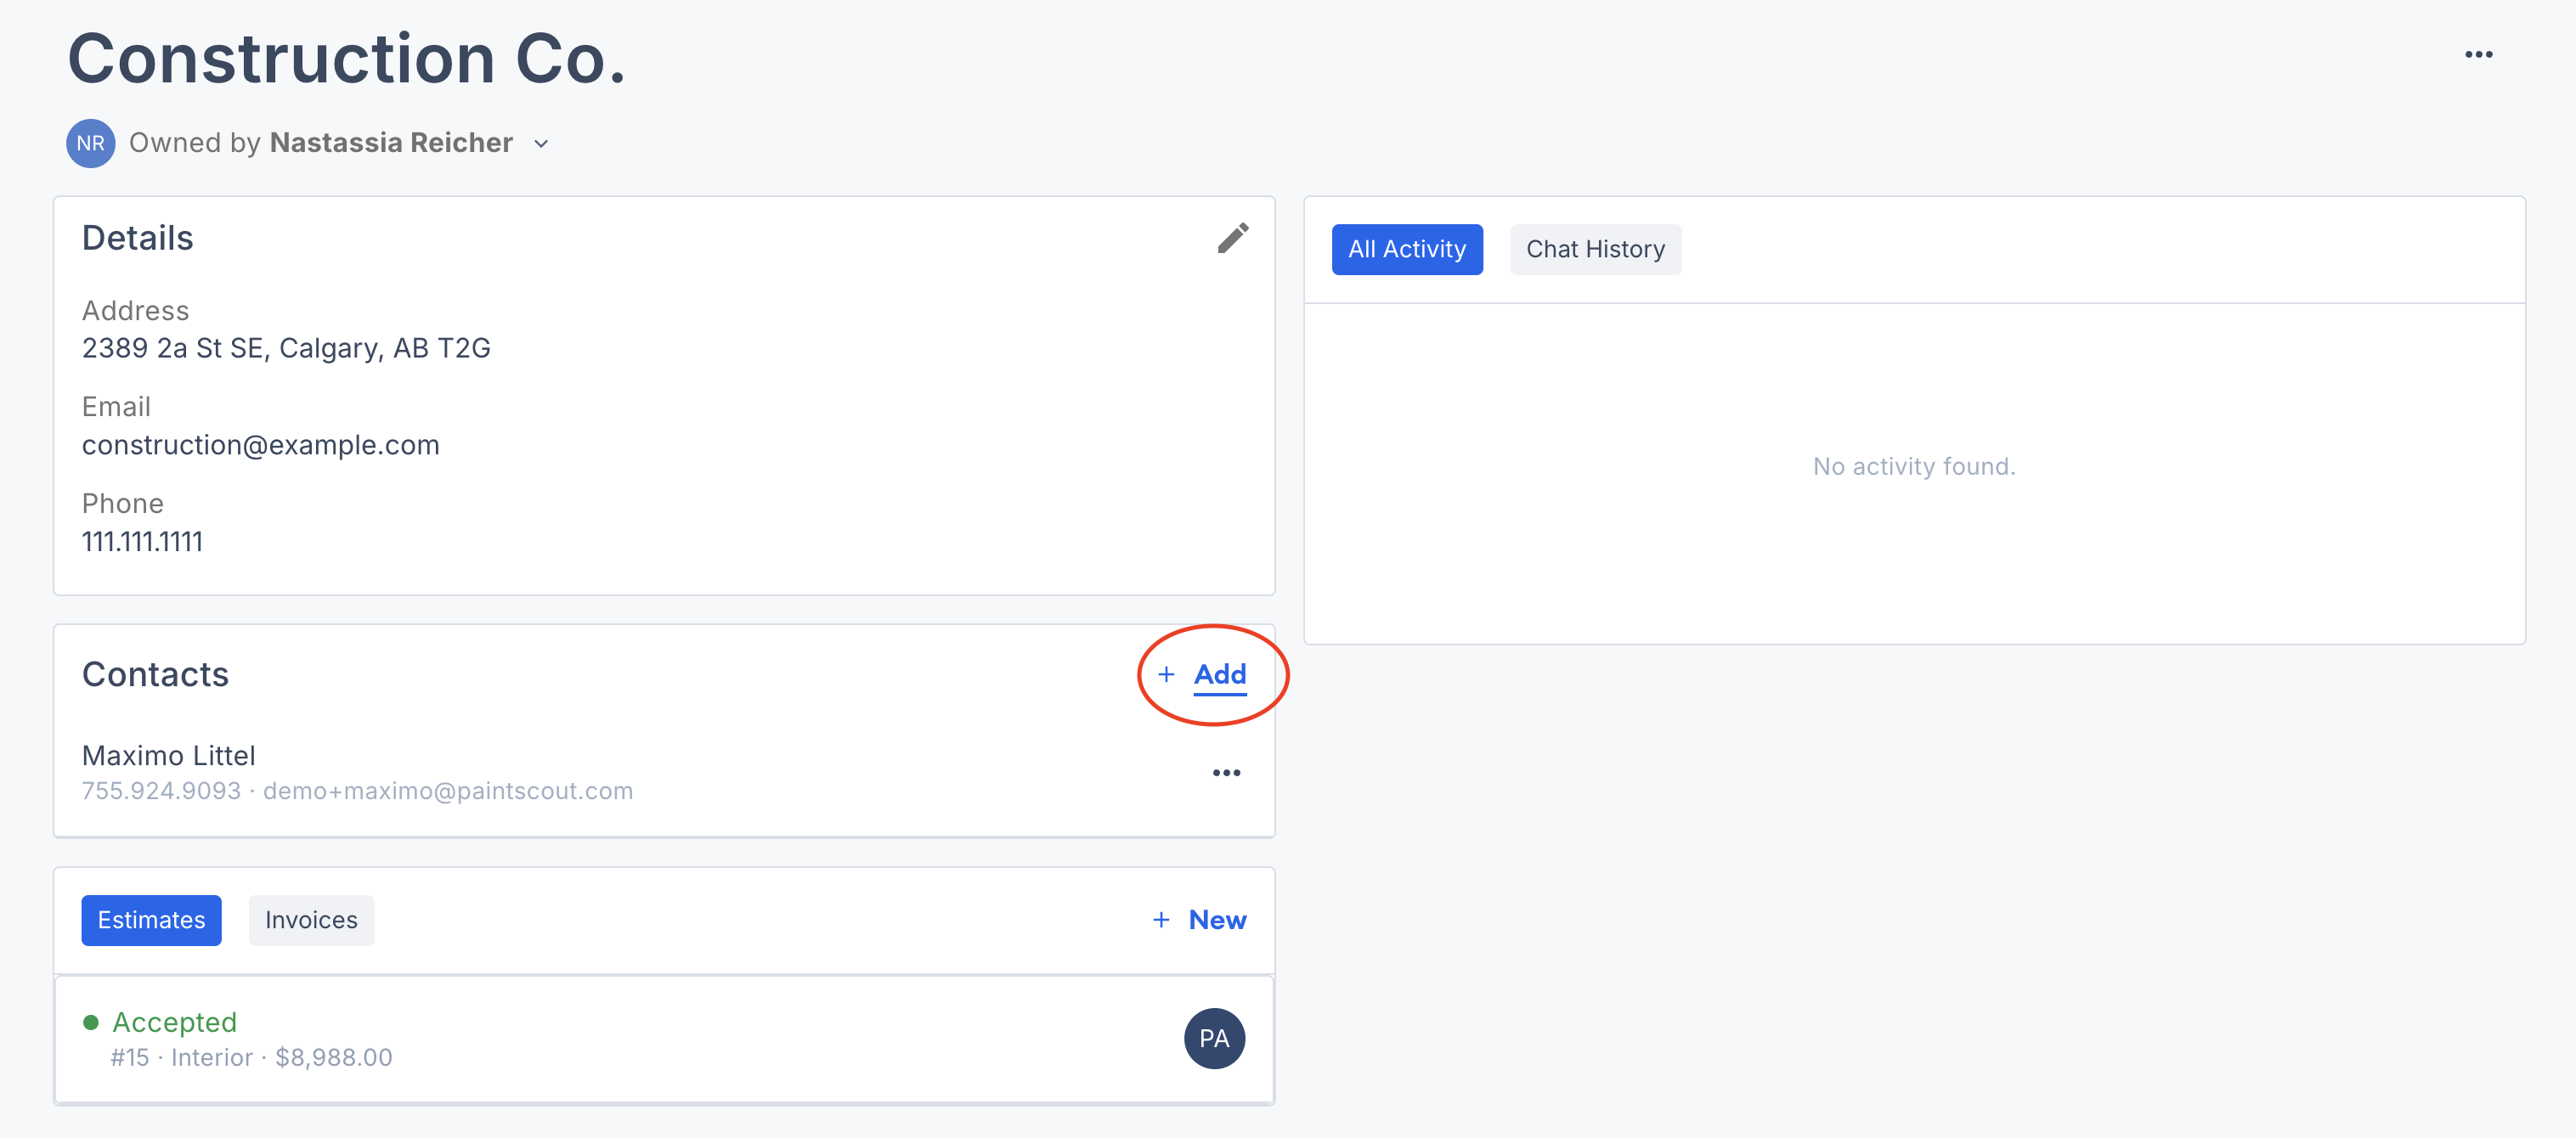Switch to the Invoices tab

coord(311,920)
